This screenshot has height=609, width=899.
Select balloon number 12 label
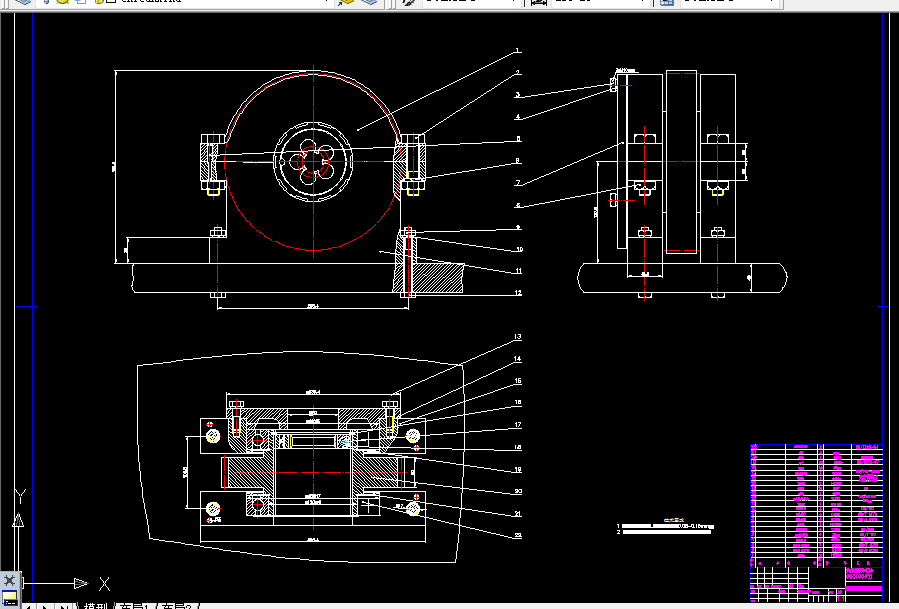(x=518, y=293)
